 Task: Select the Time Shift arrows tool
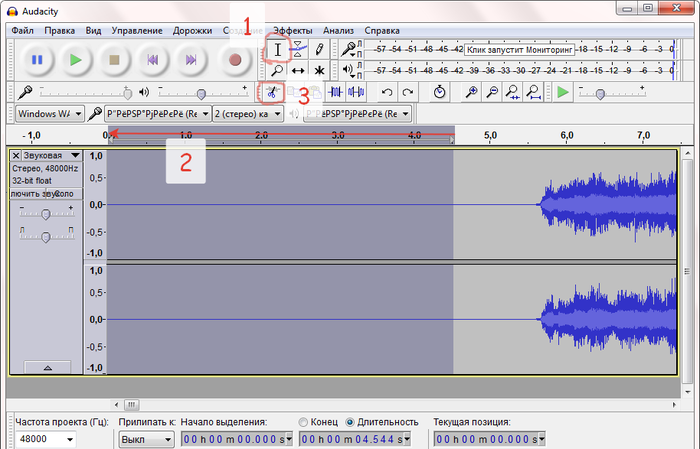[298, 70]
